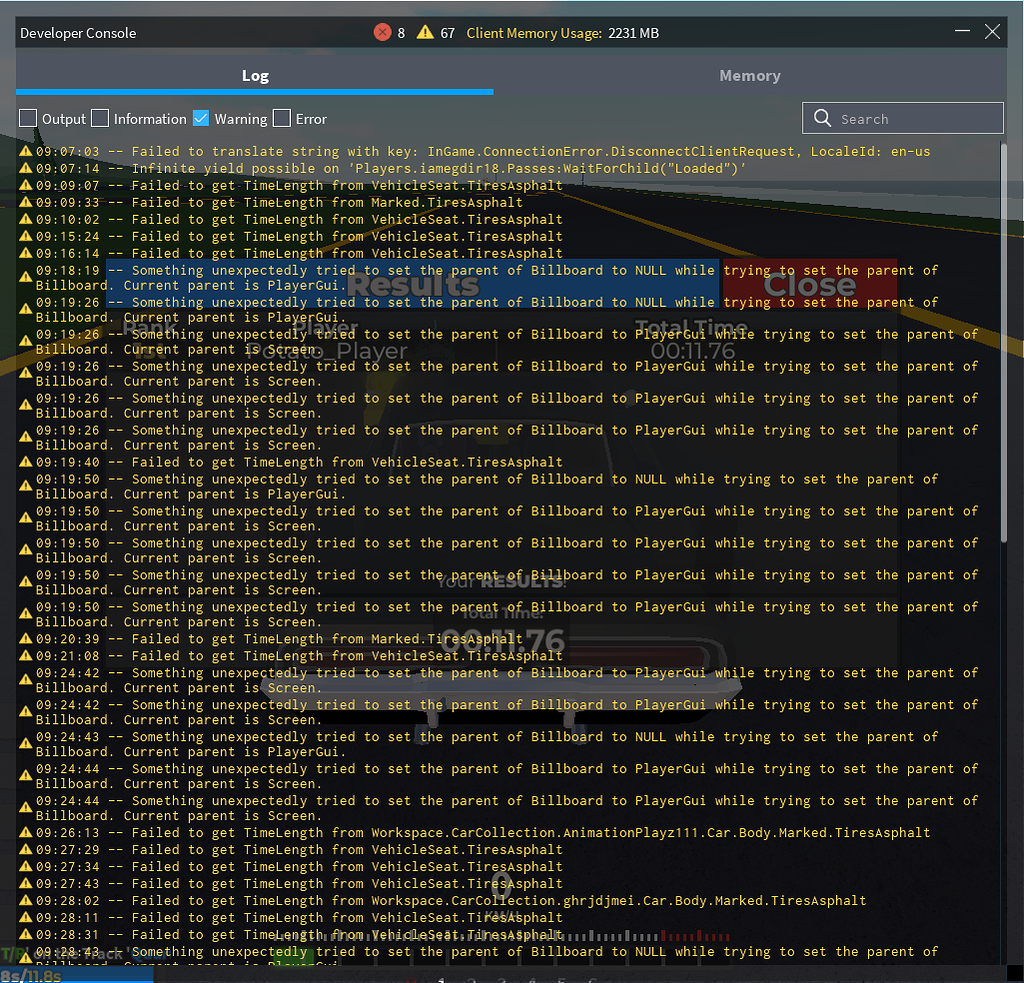The height and width of the screenshot is (983, 1024).
Task: Click the blue race progress bar at bottom left
Action: (x=75, y=975)
